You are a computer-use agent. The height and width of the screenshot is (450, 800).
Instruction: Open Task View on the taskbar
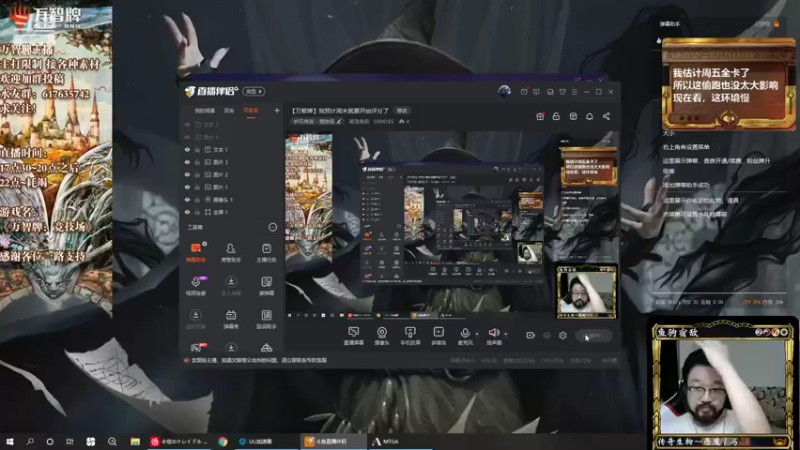click(x=70, y=441)
